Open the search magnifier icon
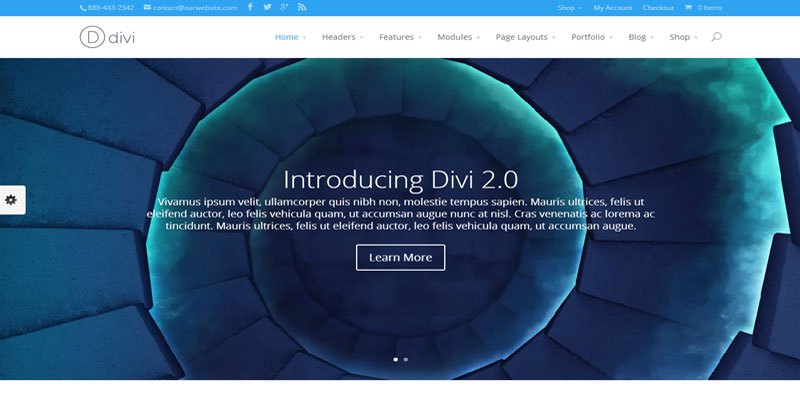This screenshot has width=800, height=400. click(x=716, y=37)
